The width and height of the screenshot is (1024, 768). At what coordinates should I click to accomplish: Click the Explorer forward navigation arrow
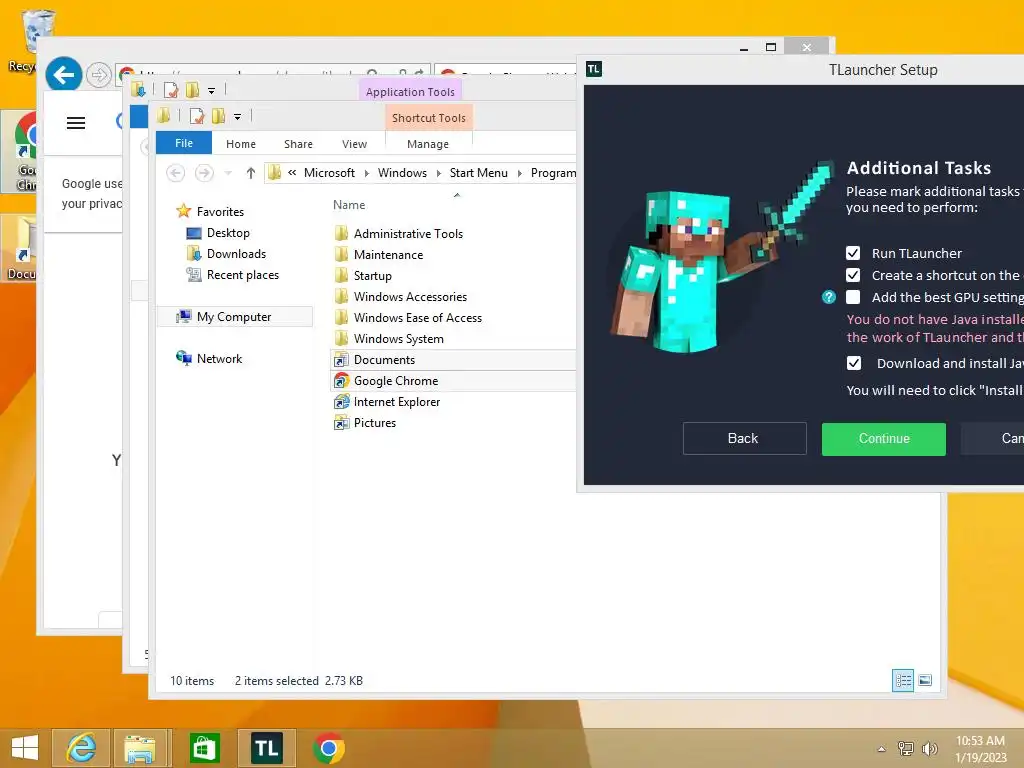[x=204, y=172]
